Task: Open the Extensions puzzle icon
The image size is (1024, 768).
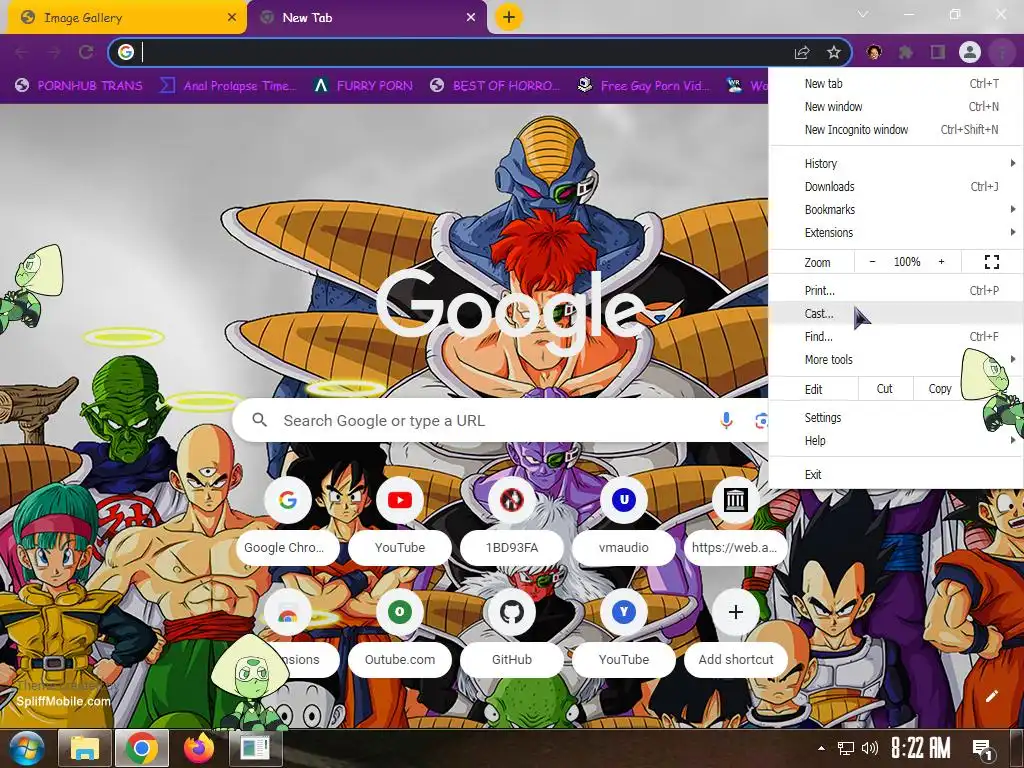Action: point(905,52)
